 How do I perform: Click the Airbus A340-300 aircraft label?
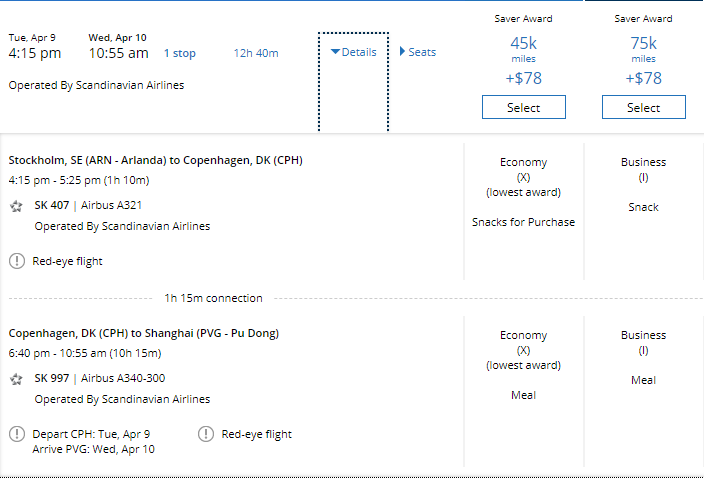pos(123,379)
